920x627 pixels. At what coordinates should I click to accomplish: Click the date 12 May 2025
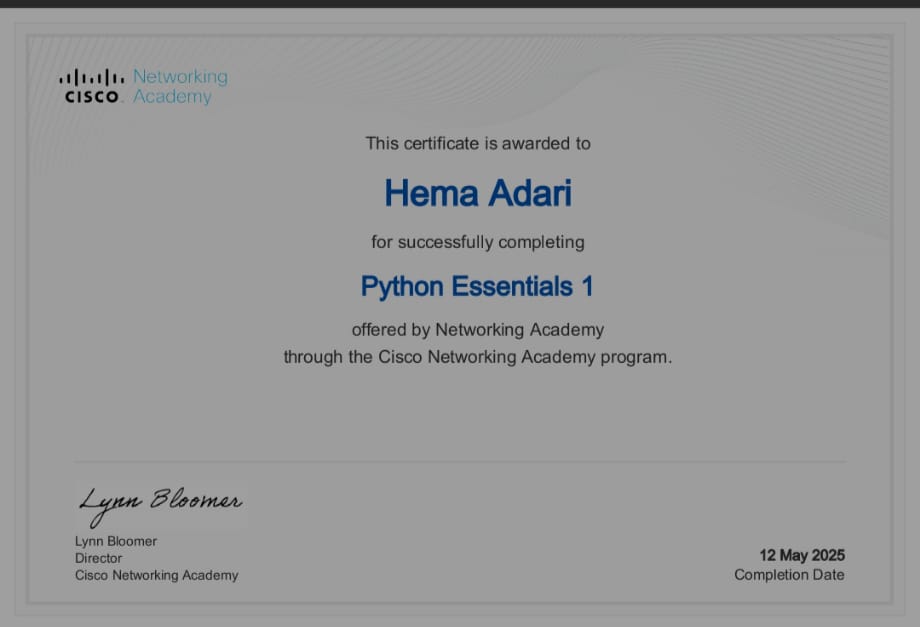coord(801,555)
